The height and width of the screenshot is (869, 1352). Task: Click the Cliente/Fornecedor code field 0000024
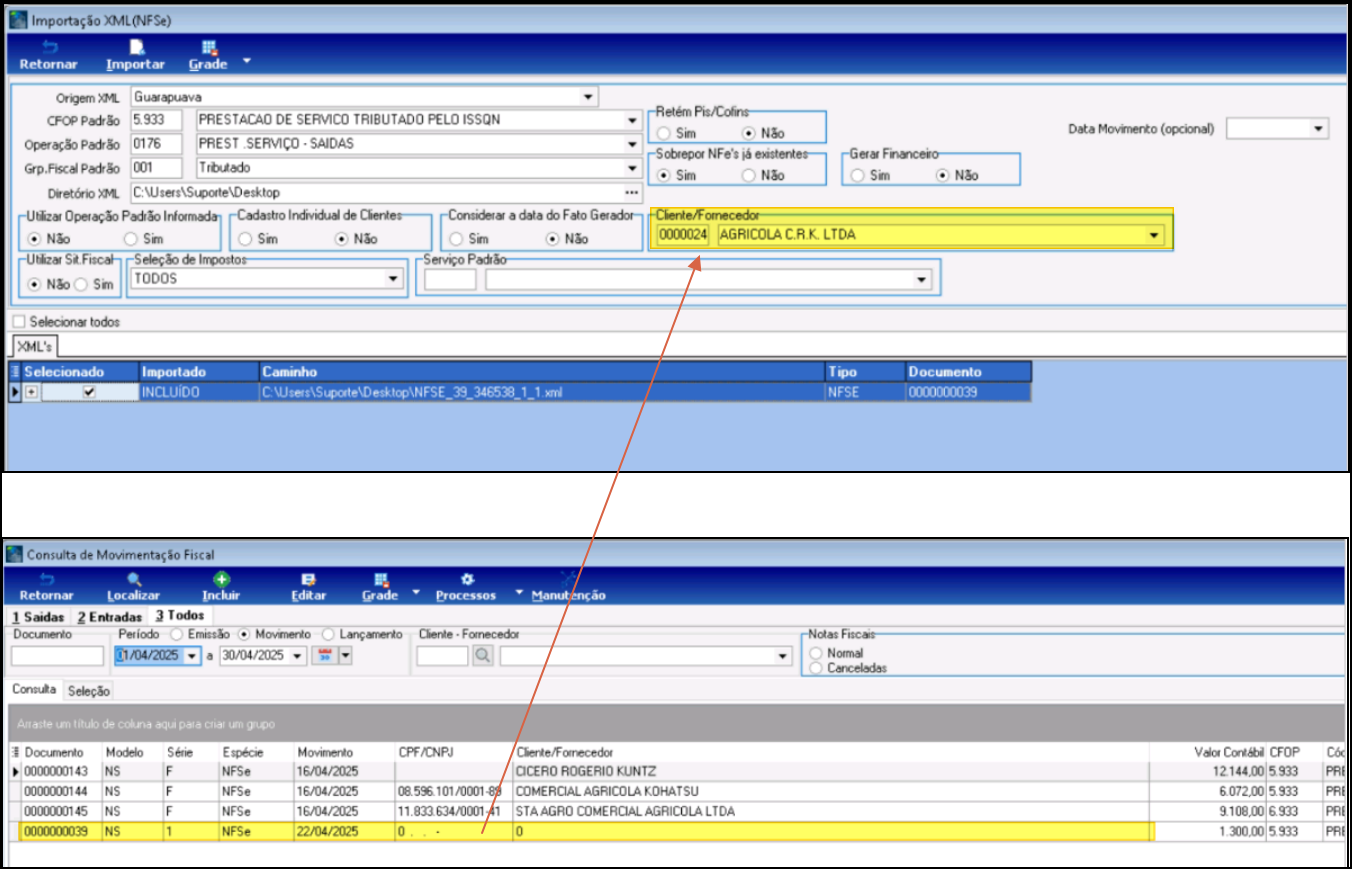(x=683, y=236)
